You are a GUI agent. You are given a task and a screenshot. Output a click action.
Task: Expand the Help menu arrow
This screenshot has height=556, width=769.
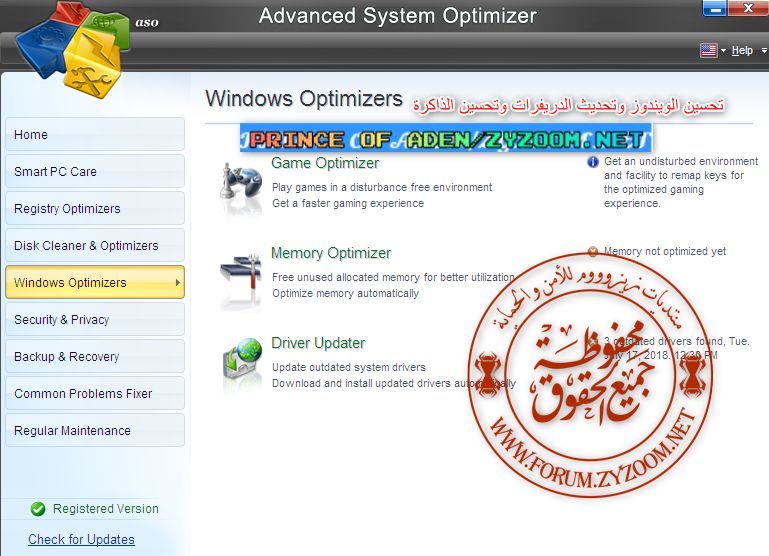(764, 51)
